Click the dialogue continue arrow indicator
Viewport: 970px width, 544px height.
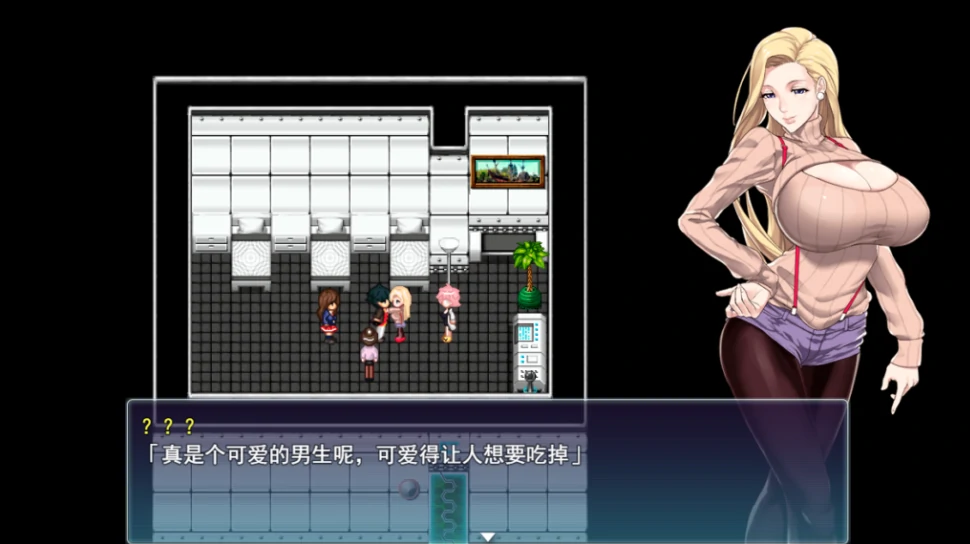click(487, 537)
